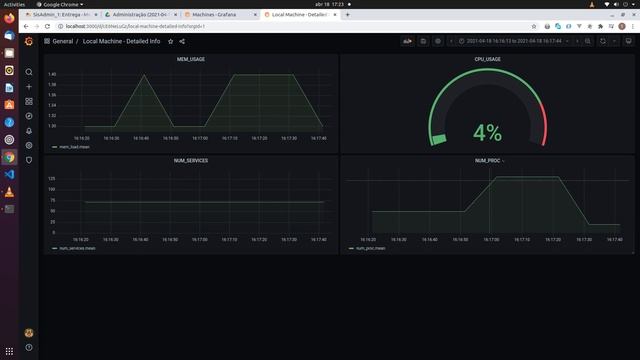Show Applications grid in the dock
This screenshot has width=640, height=360.
pyautogui.click(x=9, y=351)
